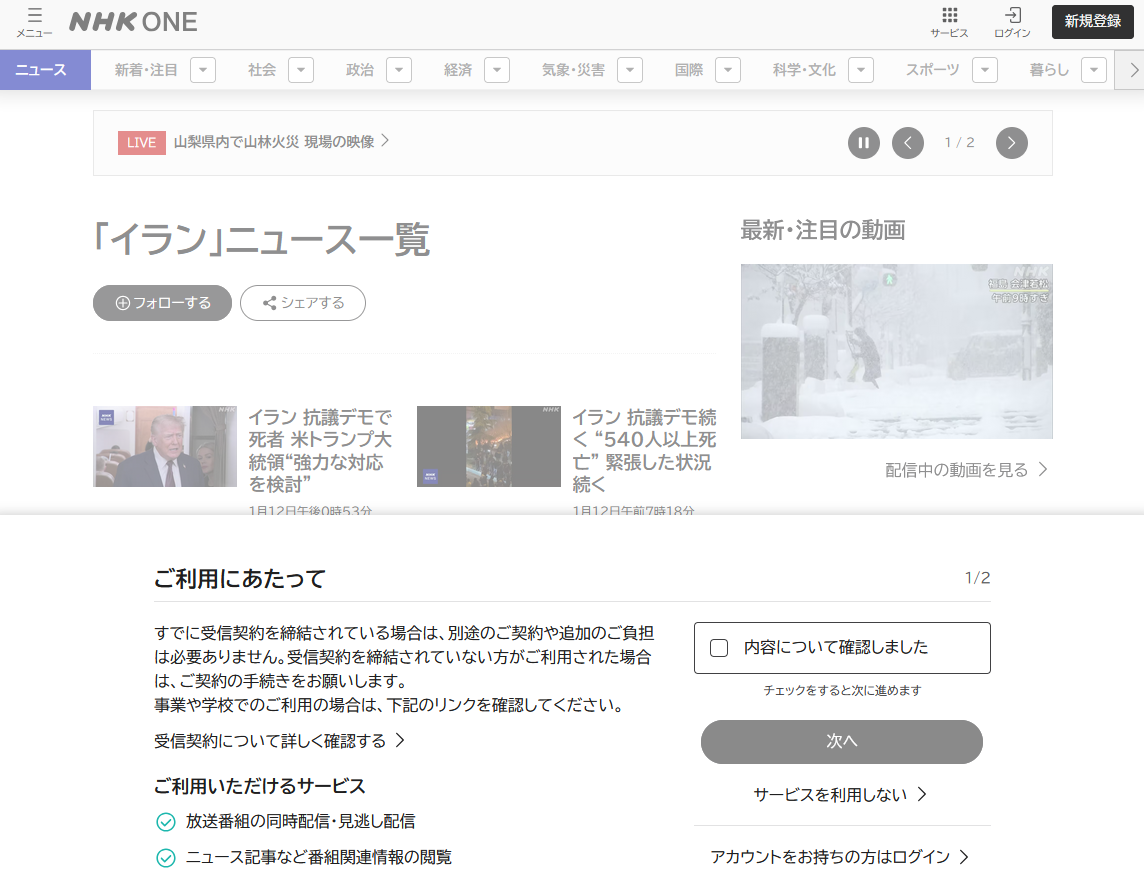Click the ログイン icon in header
Image resolution: width=1144 pixels, height=891 pixels.
coord(1012,22)
